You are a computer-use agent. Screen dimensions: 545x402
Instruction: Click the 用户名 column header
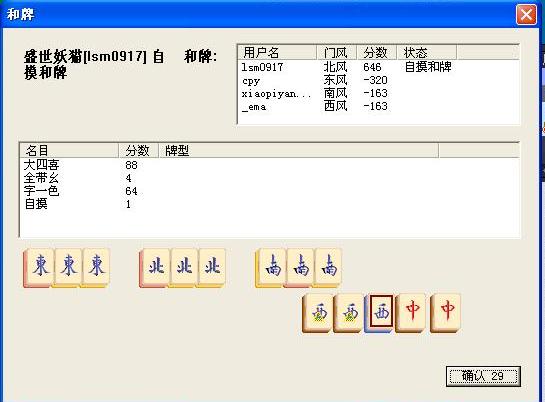(x=277, y=52)
